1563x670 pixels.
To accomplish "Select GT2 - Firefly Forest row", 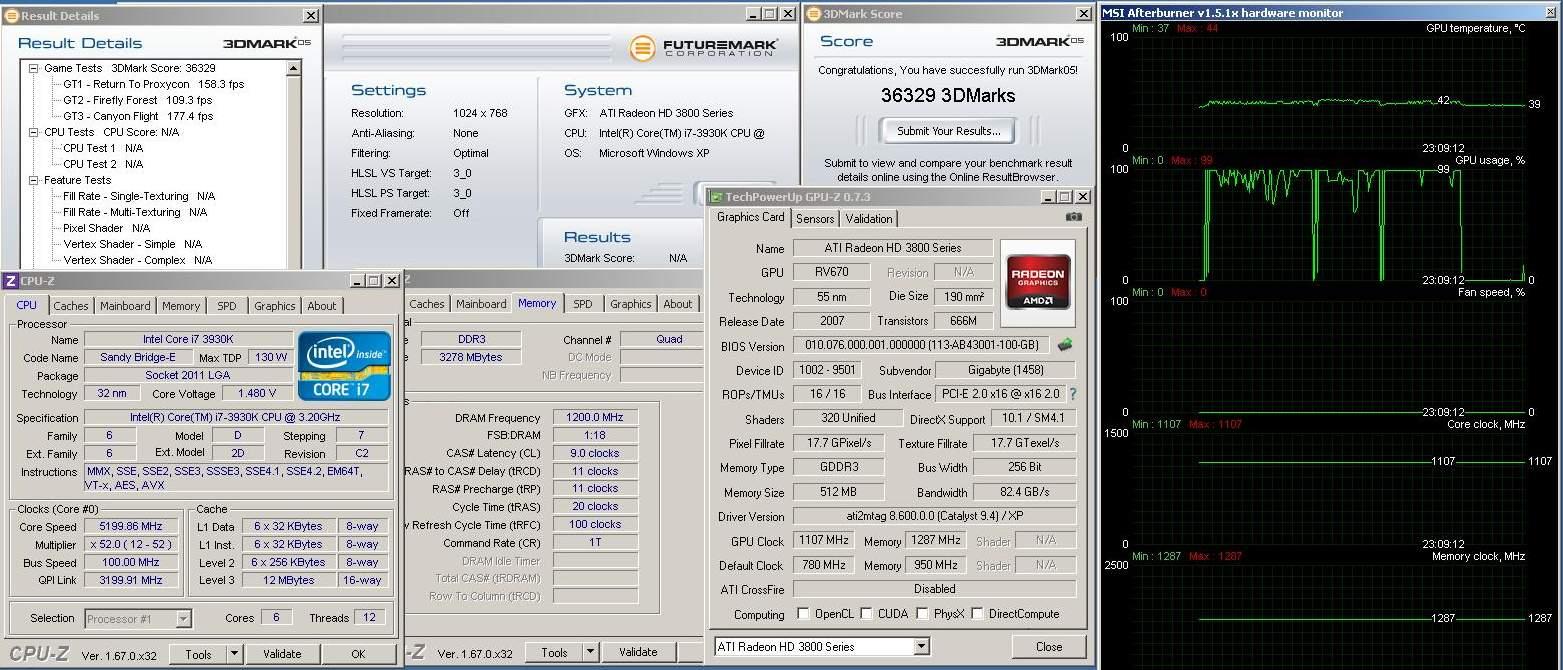I will pyautogui.click(x=137, y=100).
